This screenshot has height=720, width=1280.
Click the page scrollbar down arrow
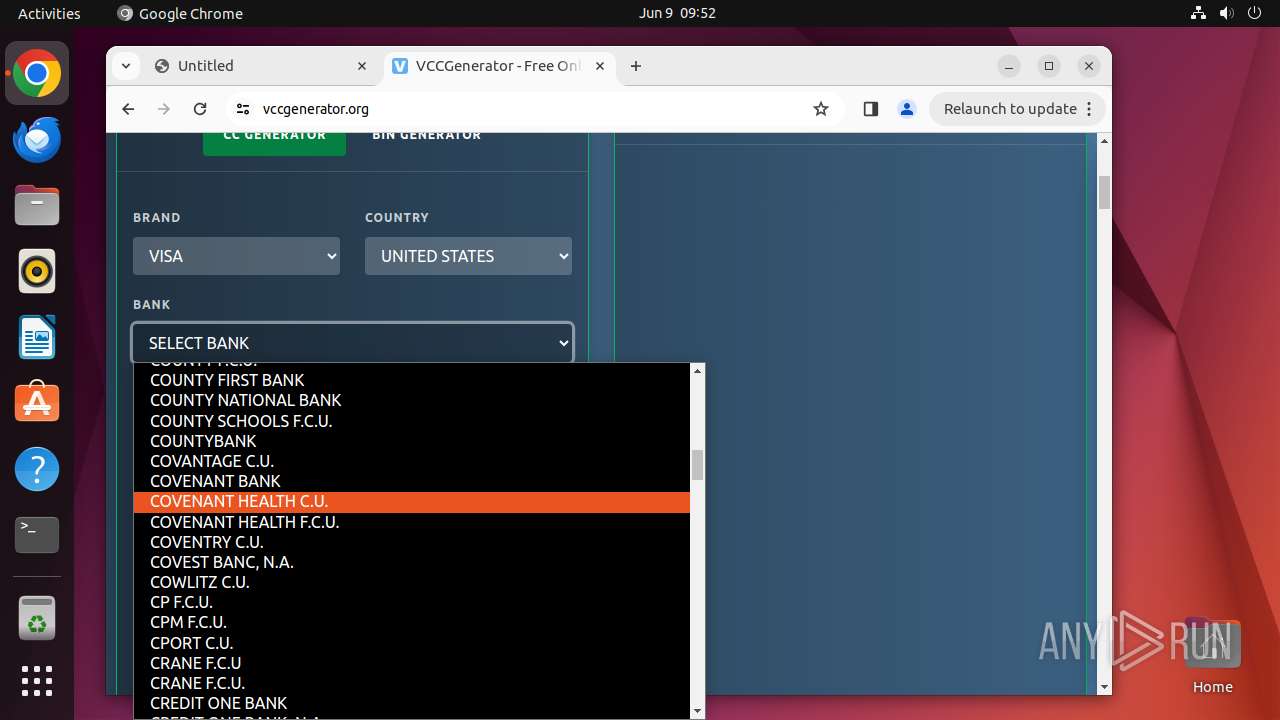click(1105, 687)
